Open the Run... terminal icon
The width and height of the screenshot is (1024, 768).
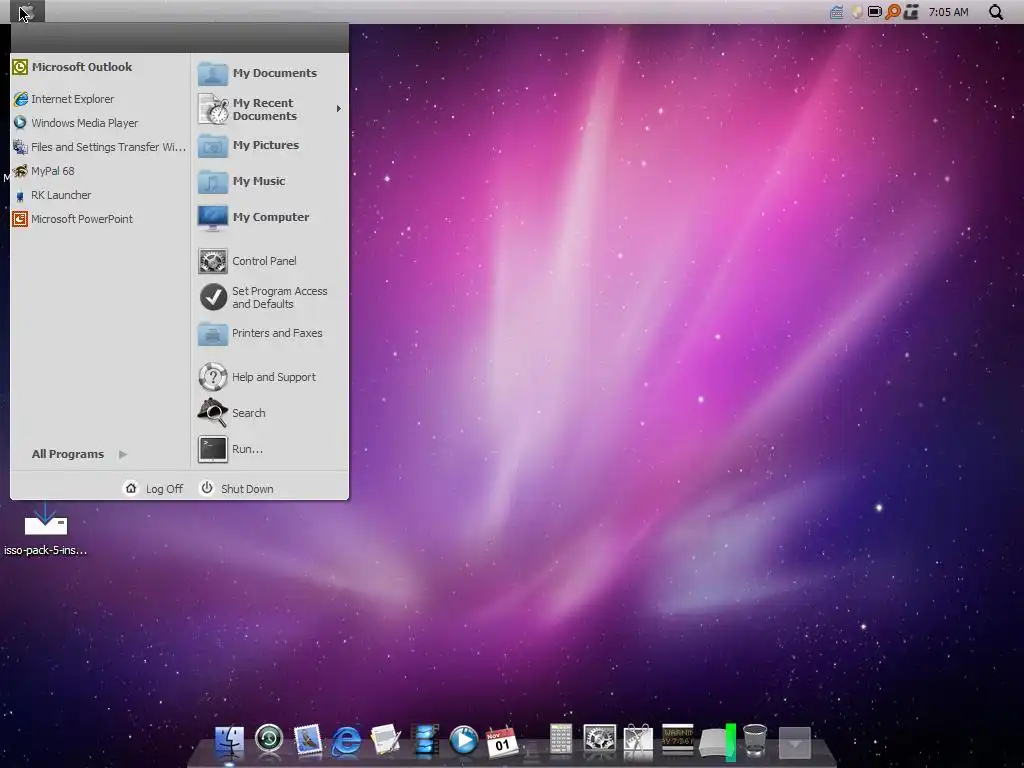(x=213, y=449)
